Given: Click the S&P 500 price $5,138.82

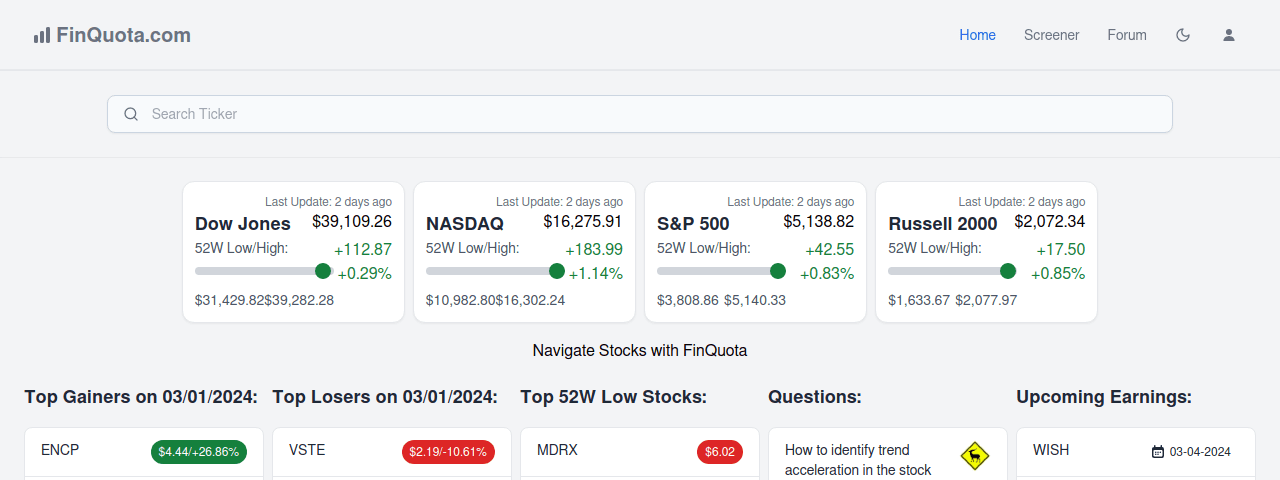Looking at the screenshot, I should (819, 221).
